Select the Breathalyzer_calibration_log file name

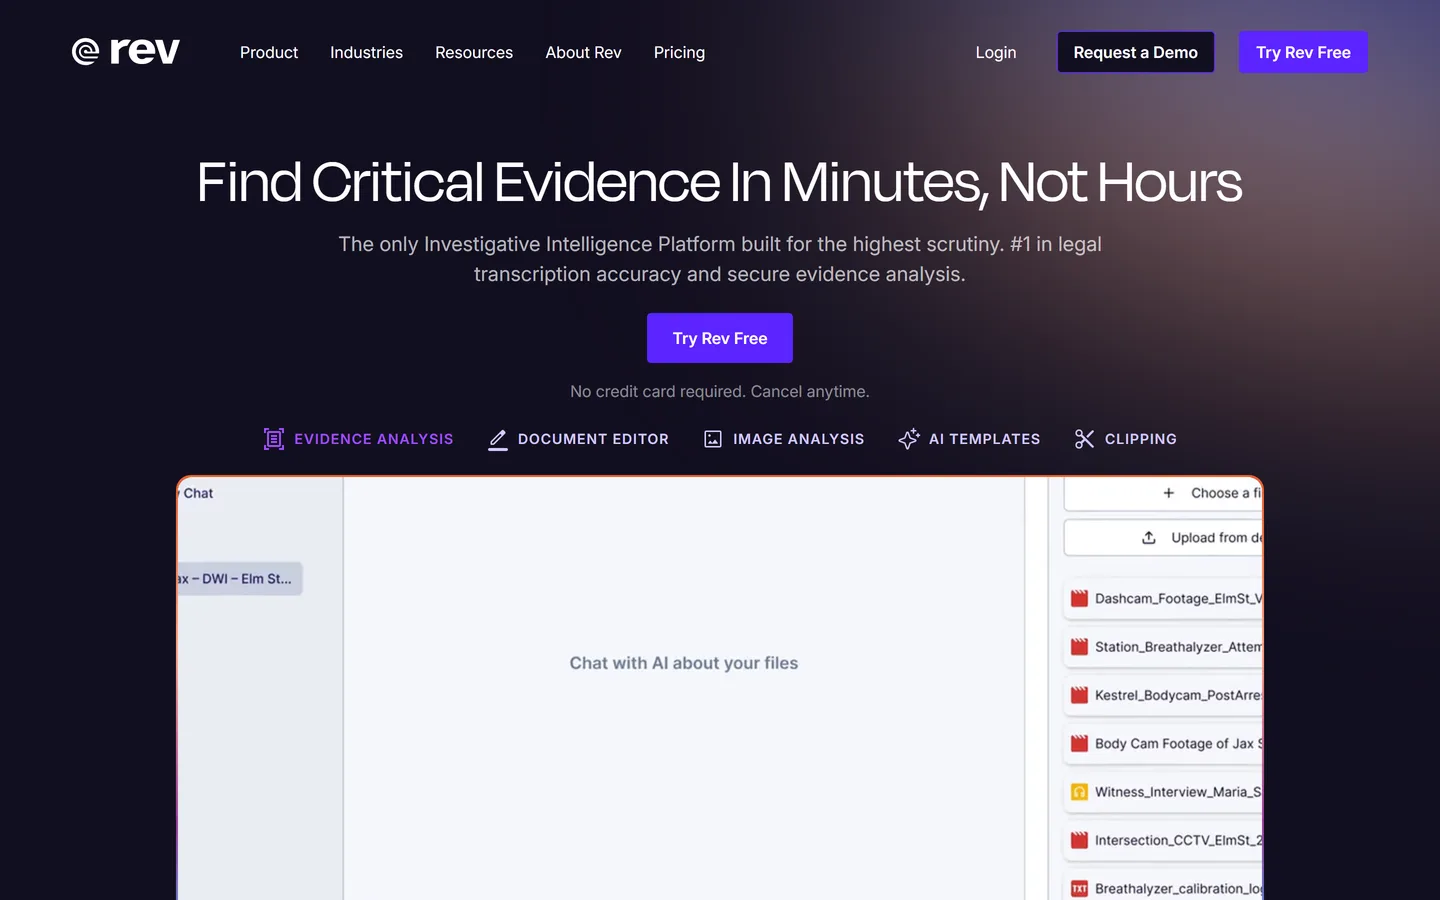(x=1178, y=888)
